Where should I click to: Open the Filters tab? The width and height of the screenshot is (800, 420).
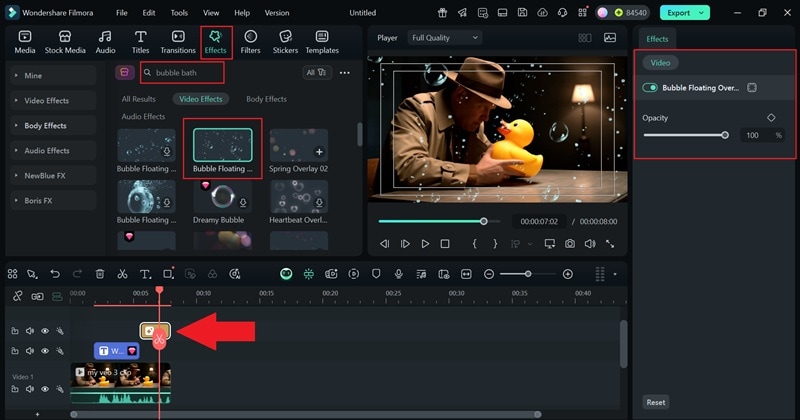tap(250, 42)
